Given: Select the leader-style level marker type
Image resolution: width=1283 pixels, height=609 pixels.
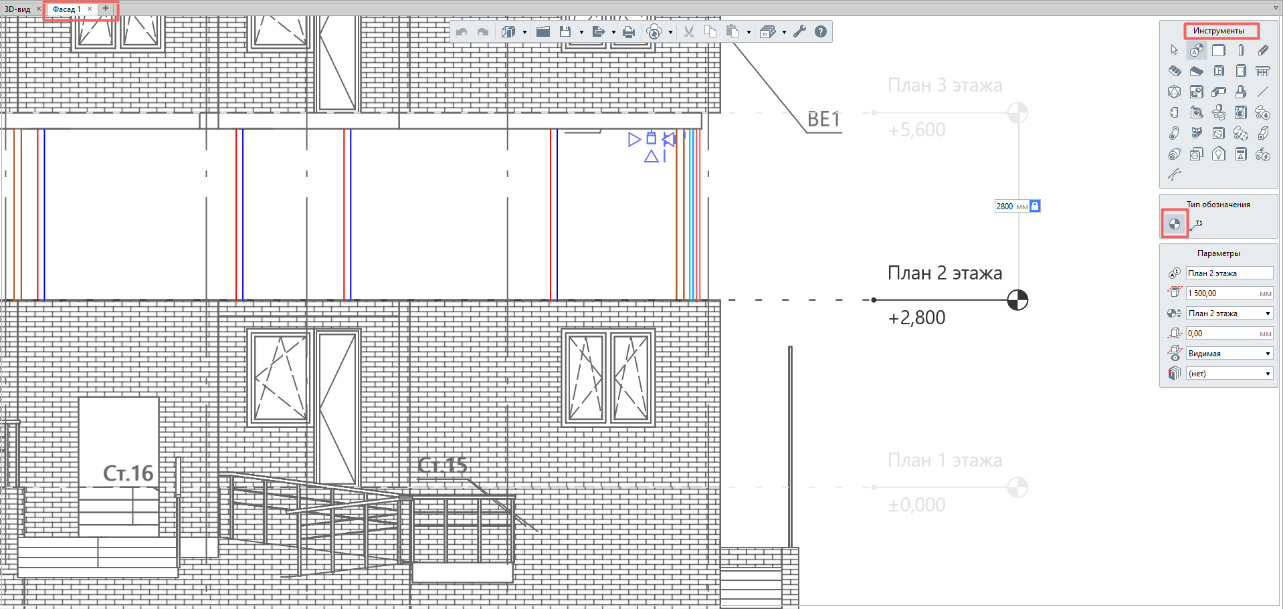Looking at the screenshot, I should 1197,226.
